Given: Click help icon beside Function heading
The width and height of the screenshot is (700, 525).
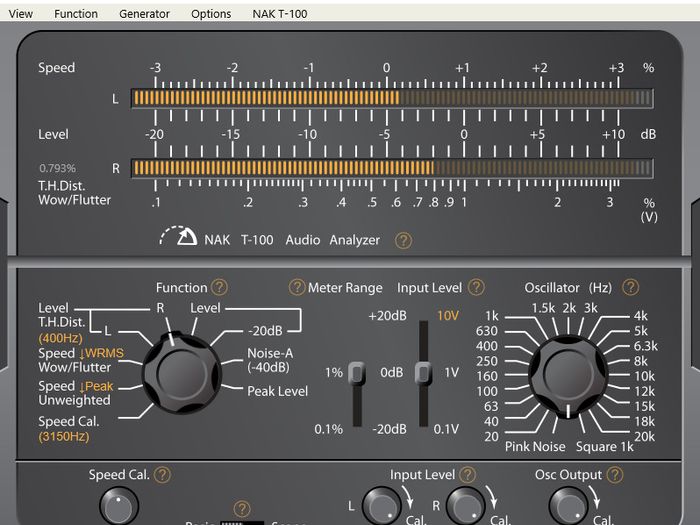Looking at the screenshot, I should tap(219, 287).
